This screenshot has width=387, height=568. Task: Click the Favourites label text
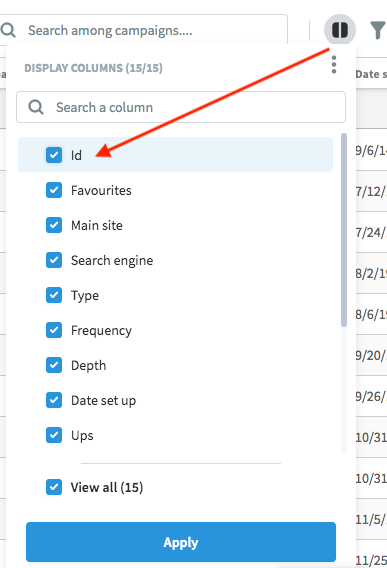tap(101, 191)
